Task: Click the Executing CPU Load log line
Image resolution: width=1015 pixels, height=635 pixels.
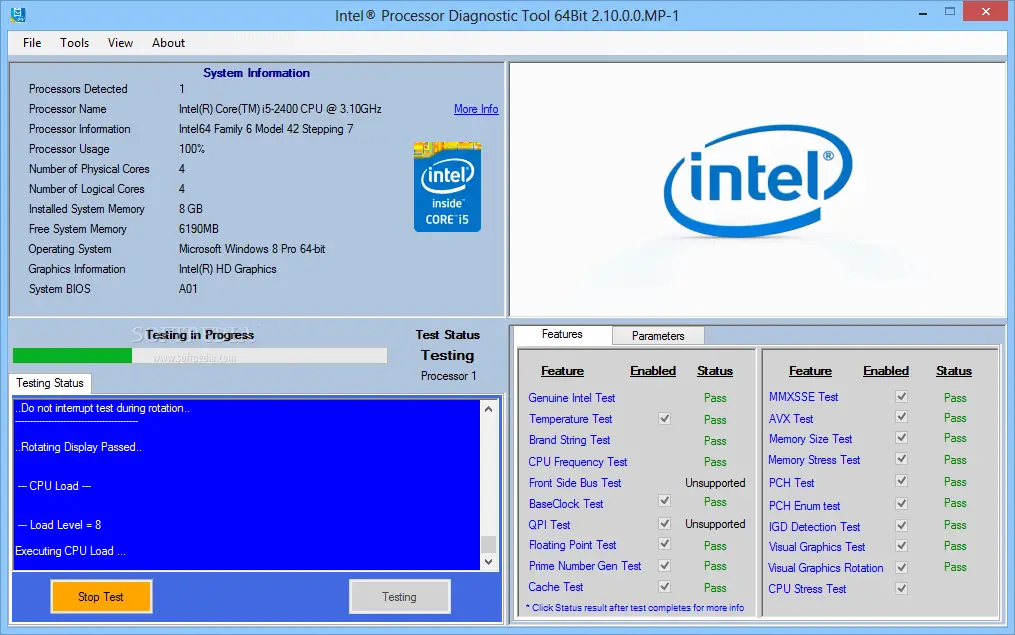Action: click(x=71, y=551)
